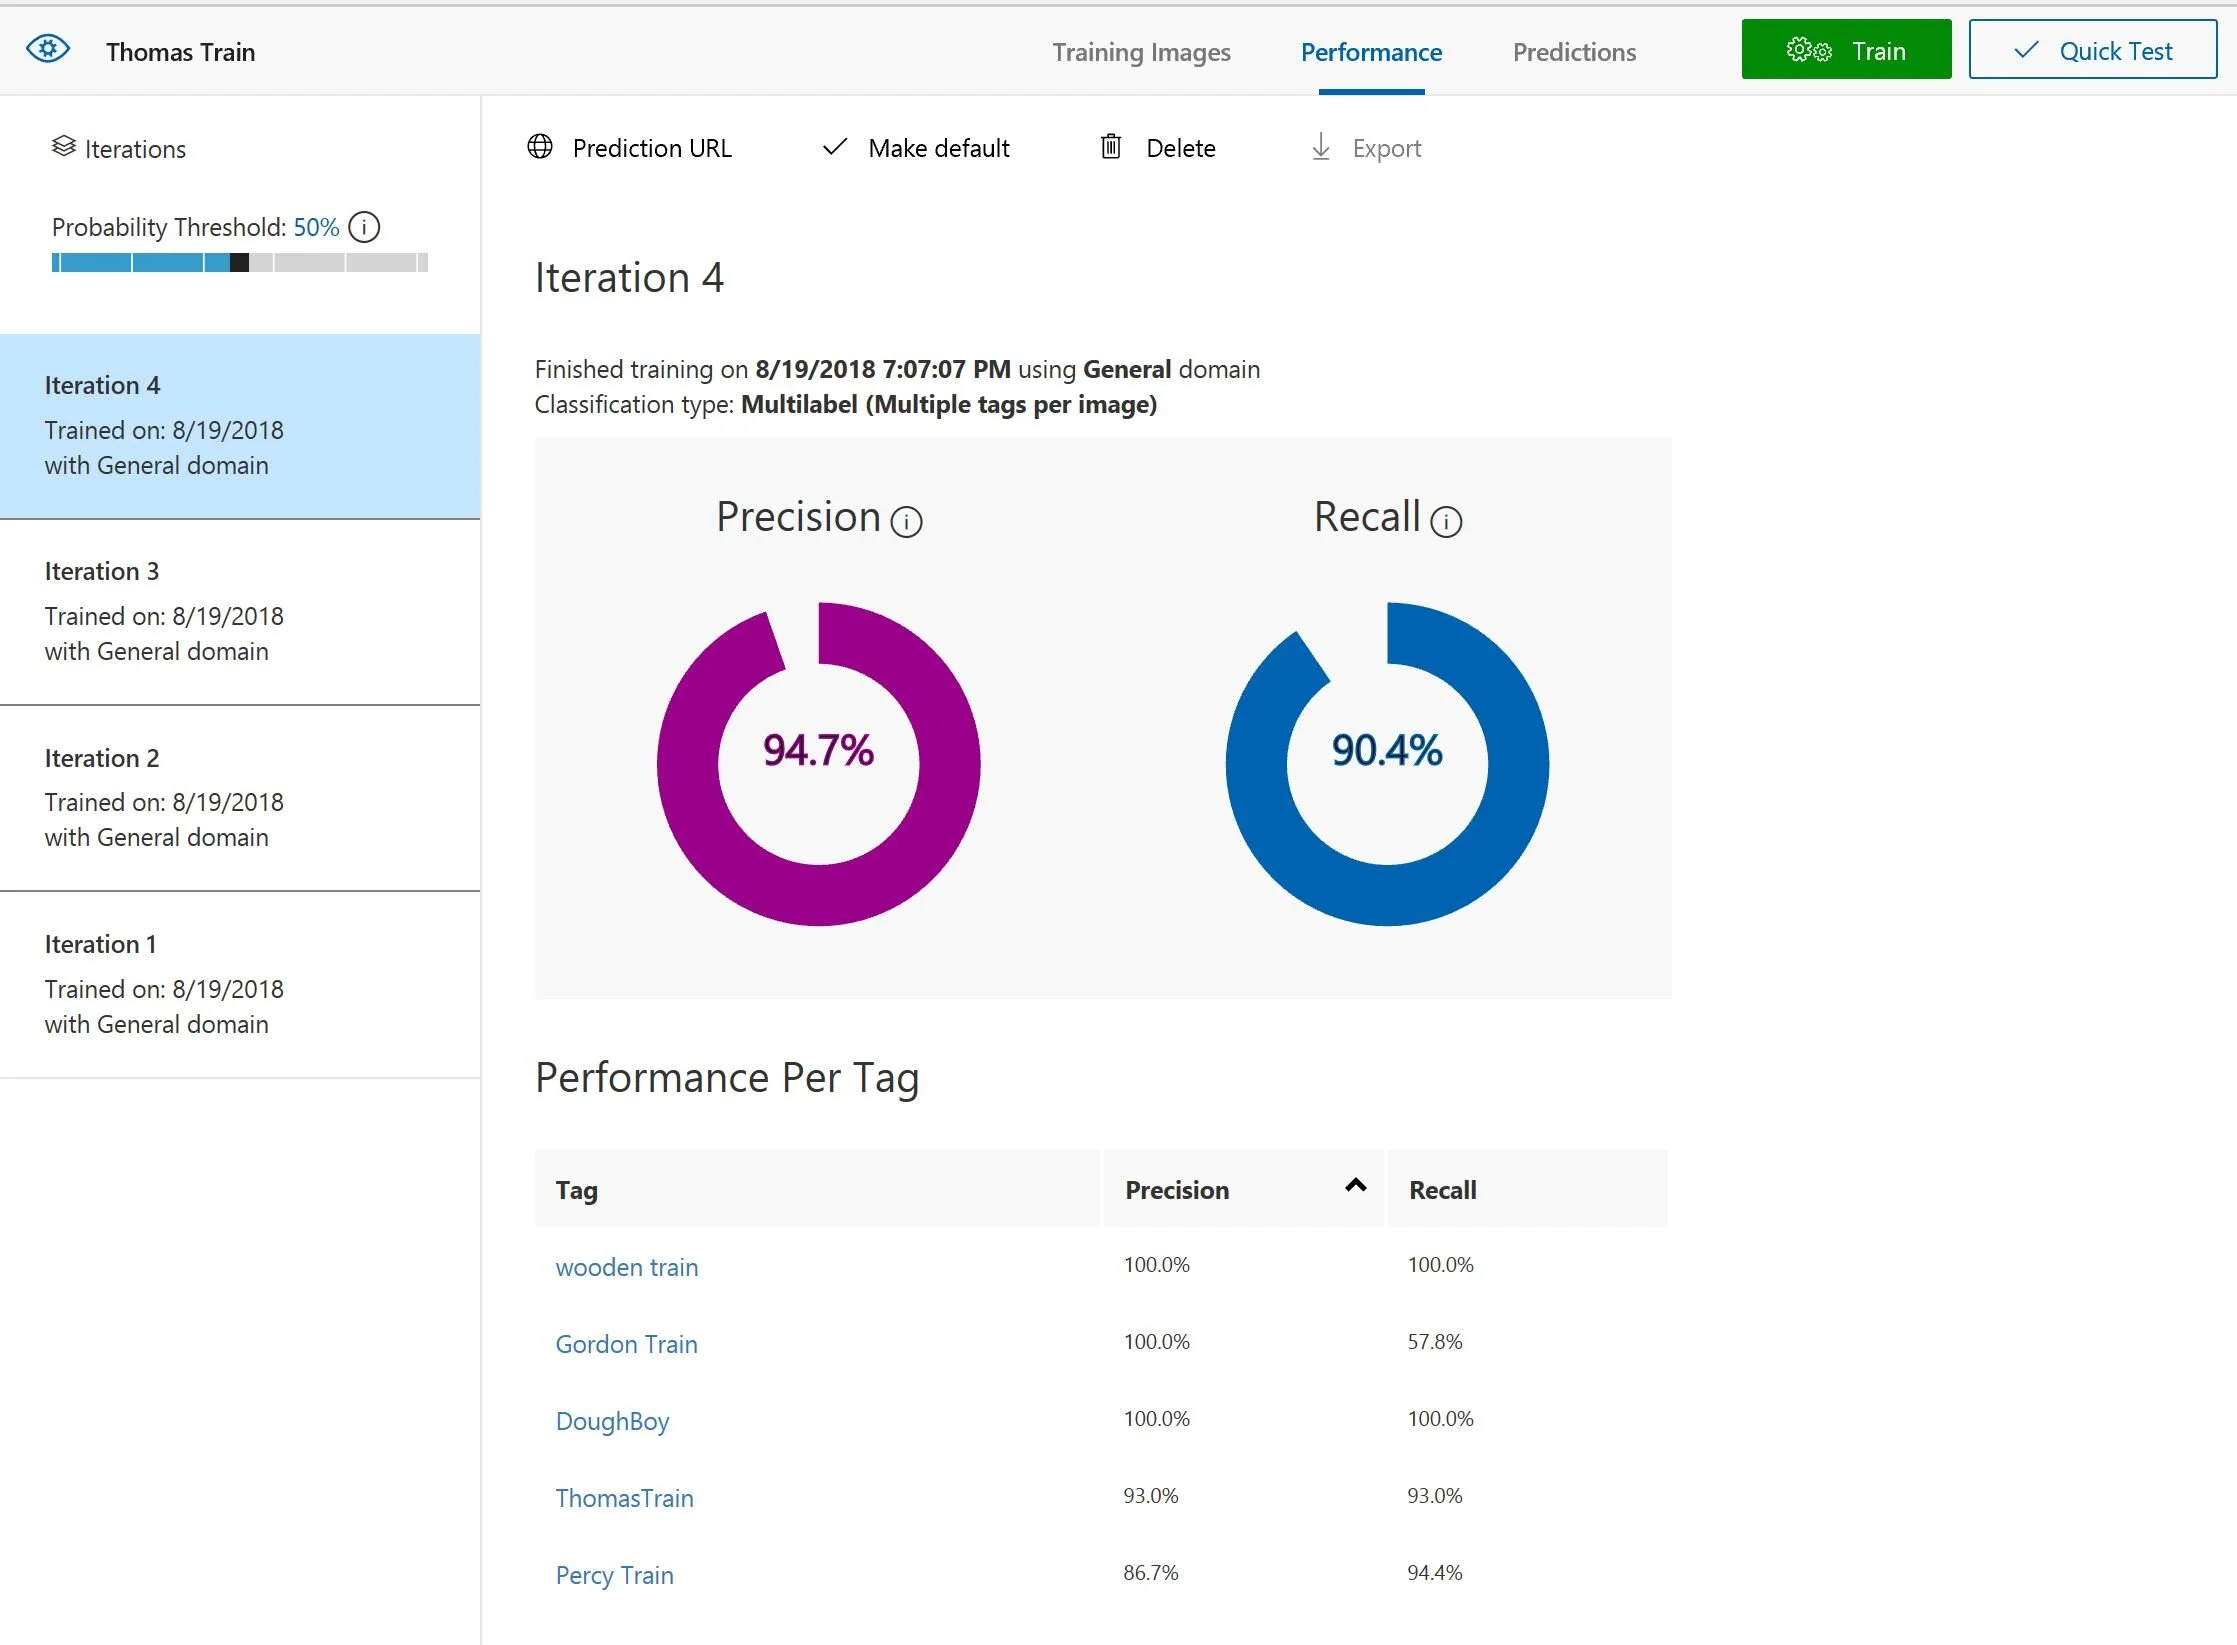Toggle Precision column sort arrow
2237x1645 pixels.
[1355, 1186]
